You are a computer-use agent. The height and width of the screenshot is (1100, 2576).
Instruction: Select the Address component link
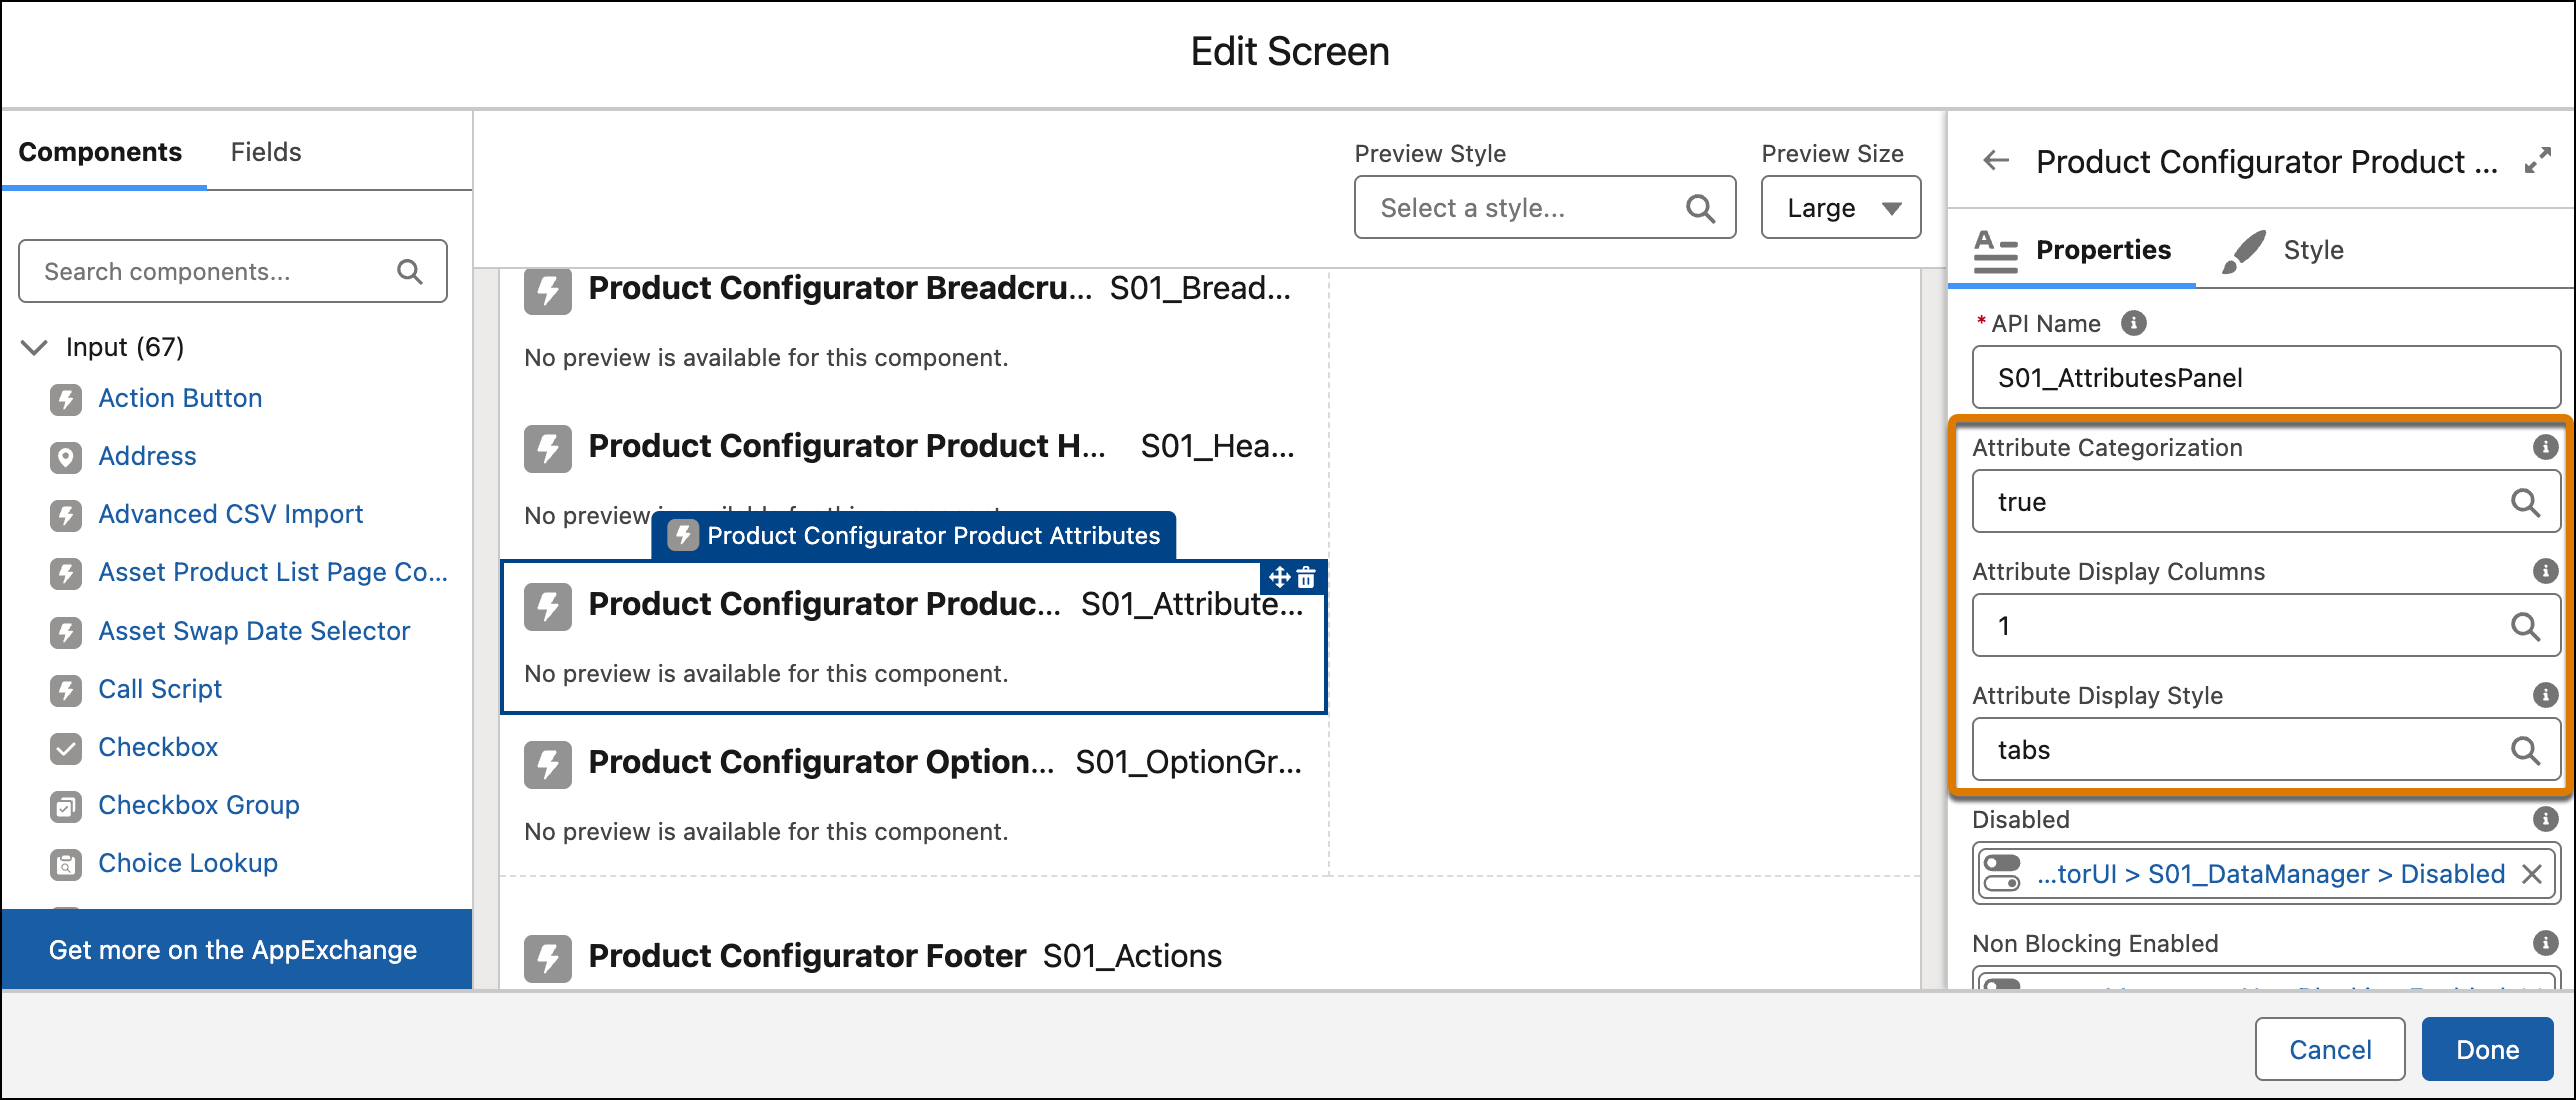pos(147,456)
